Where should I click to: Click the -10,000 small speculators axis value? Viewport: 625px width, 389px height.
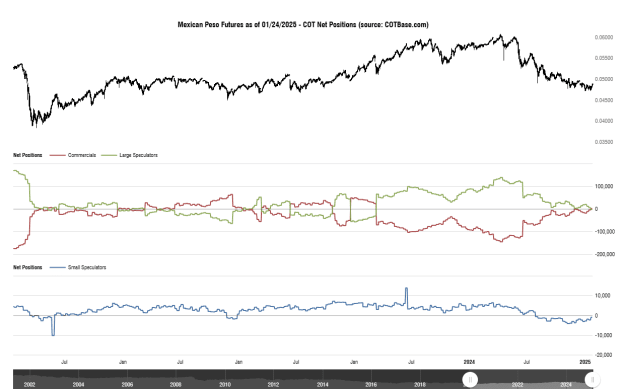603,335
